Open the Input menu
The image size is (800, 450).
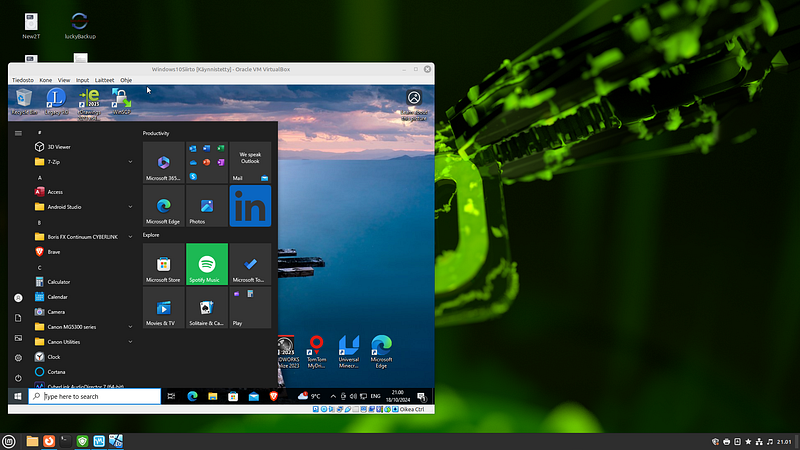[x=82, y=80]
